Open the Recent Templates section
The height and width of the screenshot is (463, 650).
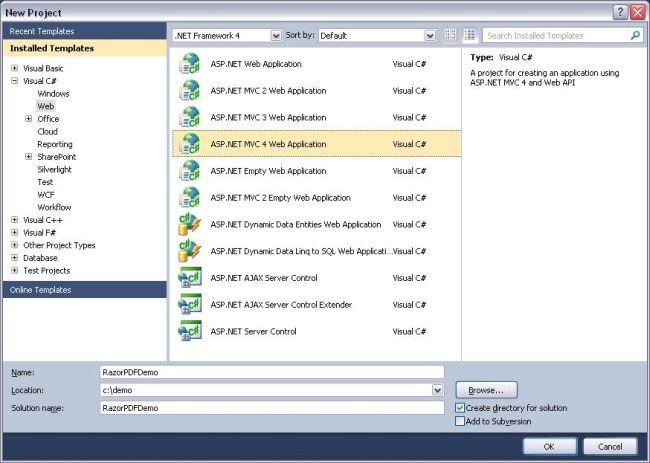point(85,31)
